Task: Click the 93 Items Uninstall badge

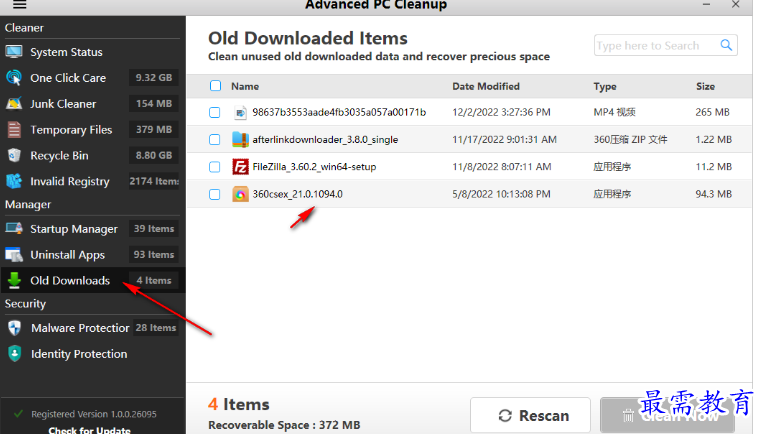Action: tap(154, 255)
